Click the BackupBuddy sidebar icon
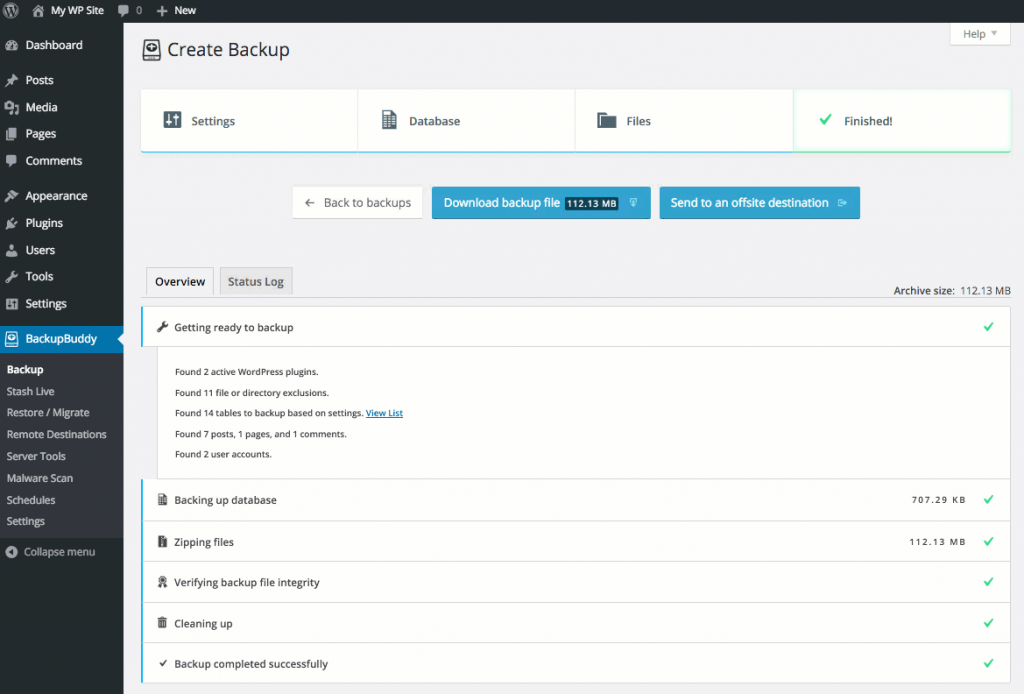This screenshot has height=694, width=1024. 11,339
